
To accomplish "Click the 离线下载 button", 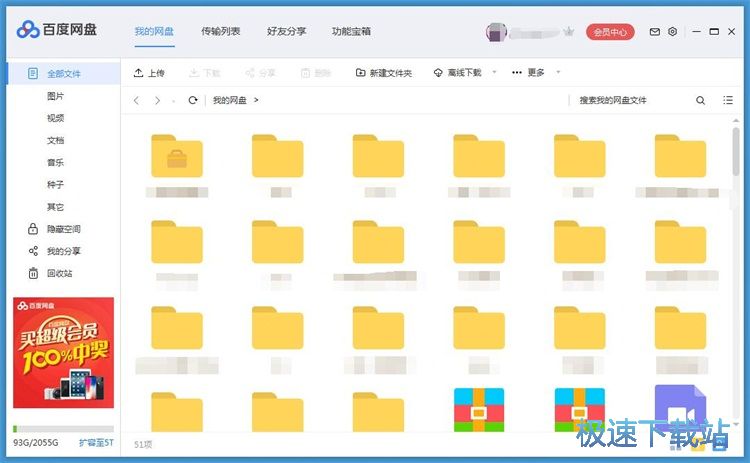I will point(457,73).
